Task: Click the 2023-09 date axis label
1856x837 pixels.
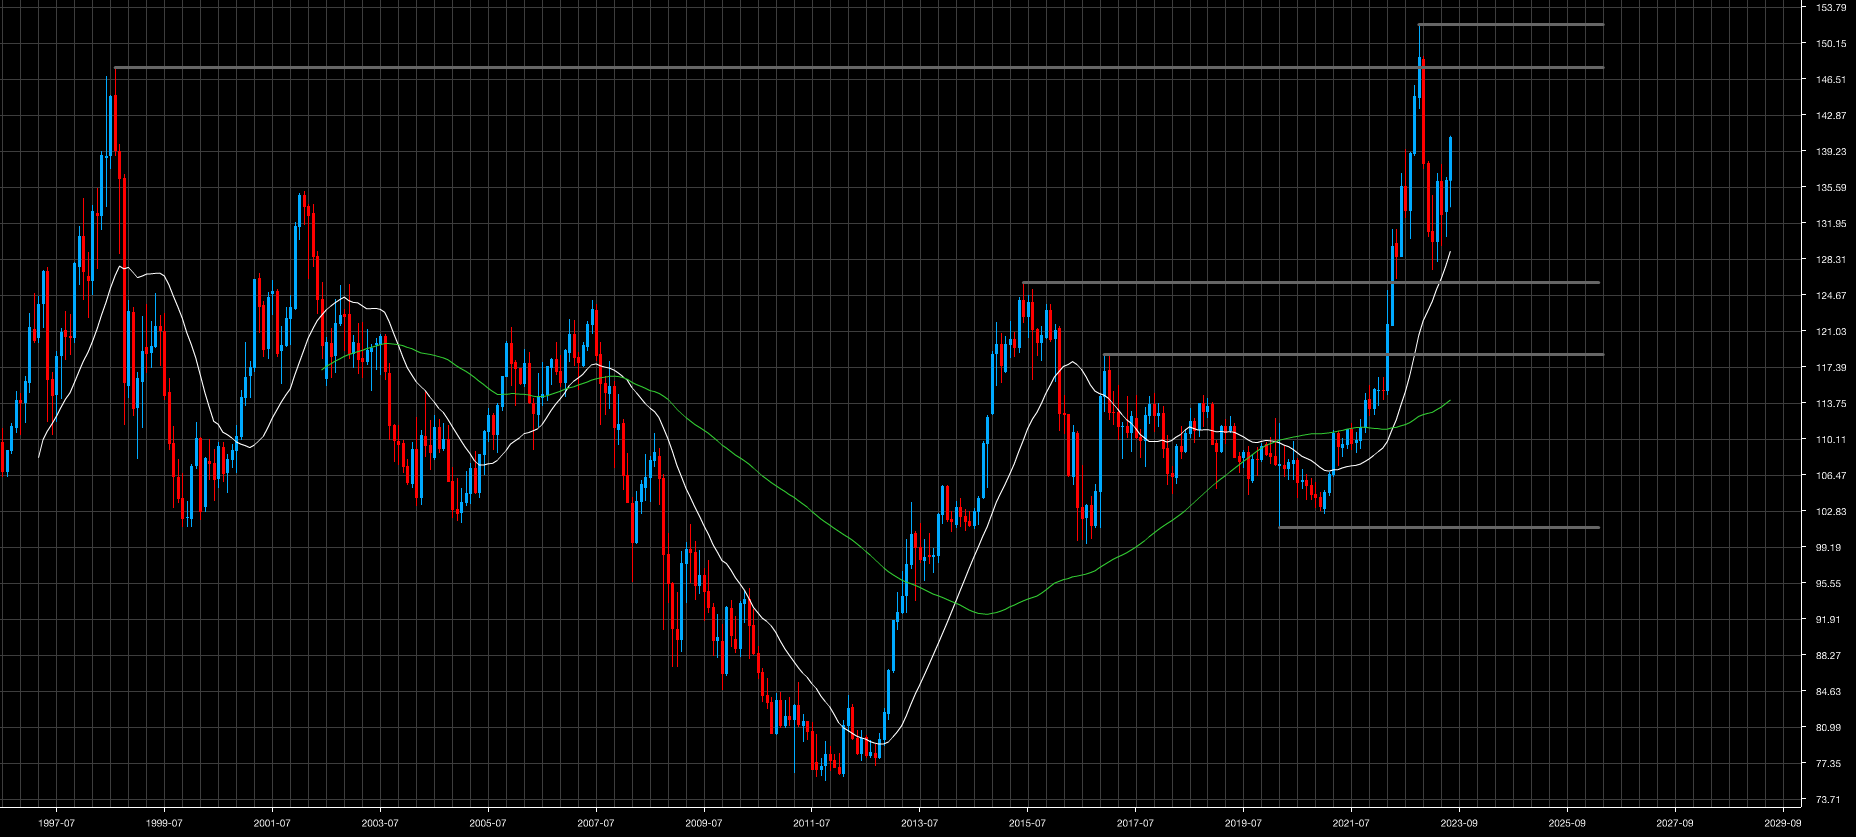Action: pyautogui.click(x=1459, y=824)
